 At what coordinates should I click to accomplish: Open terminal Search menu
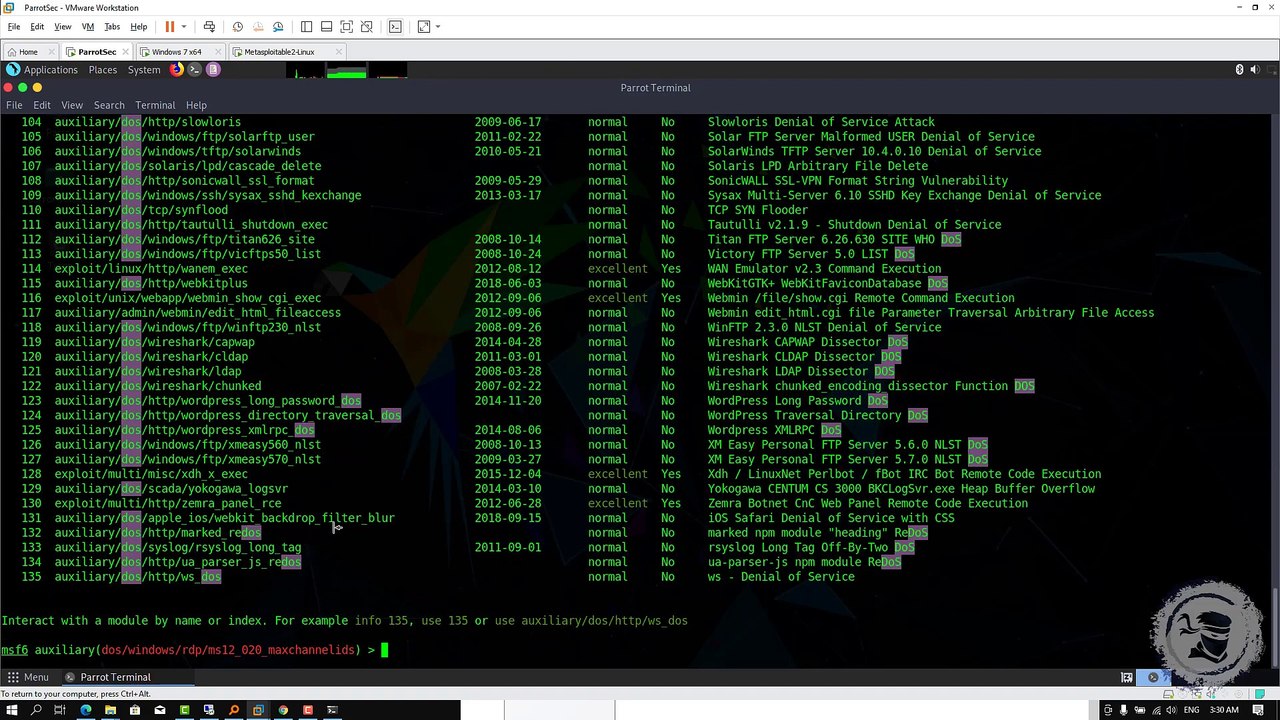[109, 105]
